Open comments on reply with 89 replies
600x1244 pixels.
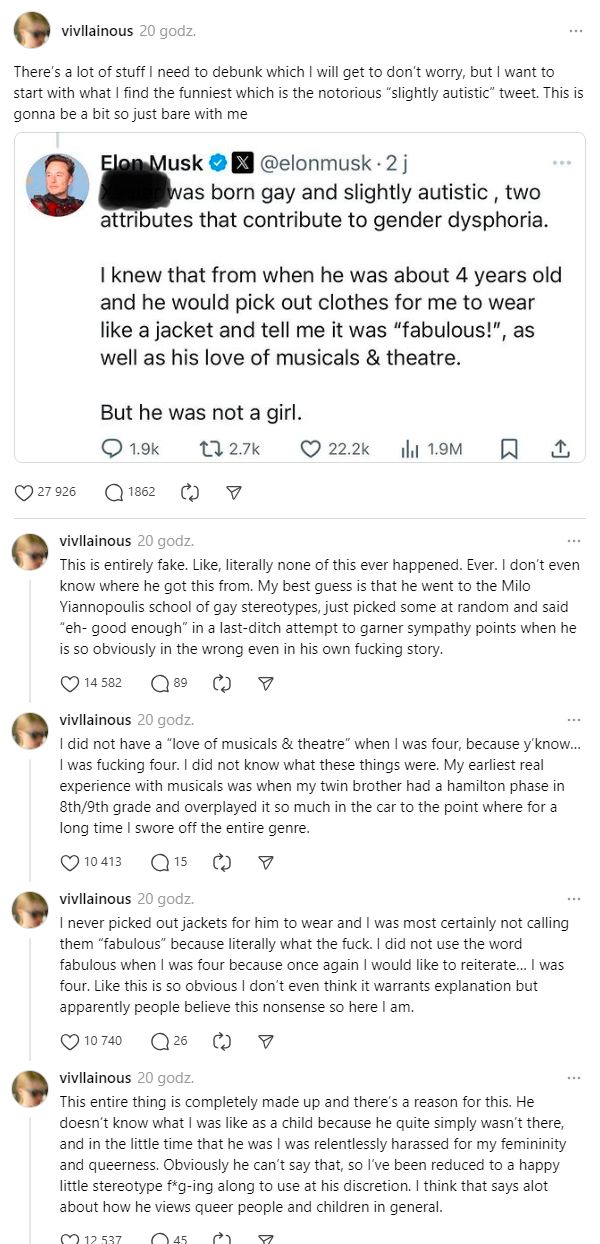tap(158, 683)
